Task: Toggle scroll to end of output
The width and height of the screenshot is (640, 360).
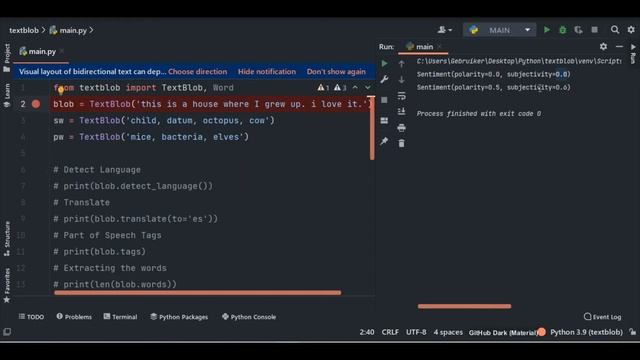Action: coord(402,111)
